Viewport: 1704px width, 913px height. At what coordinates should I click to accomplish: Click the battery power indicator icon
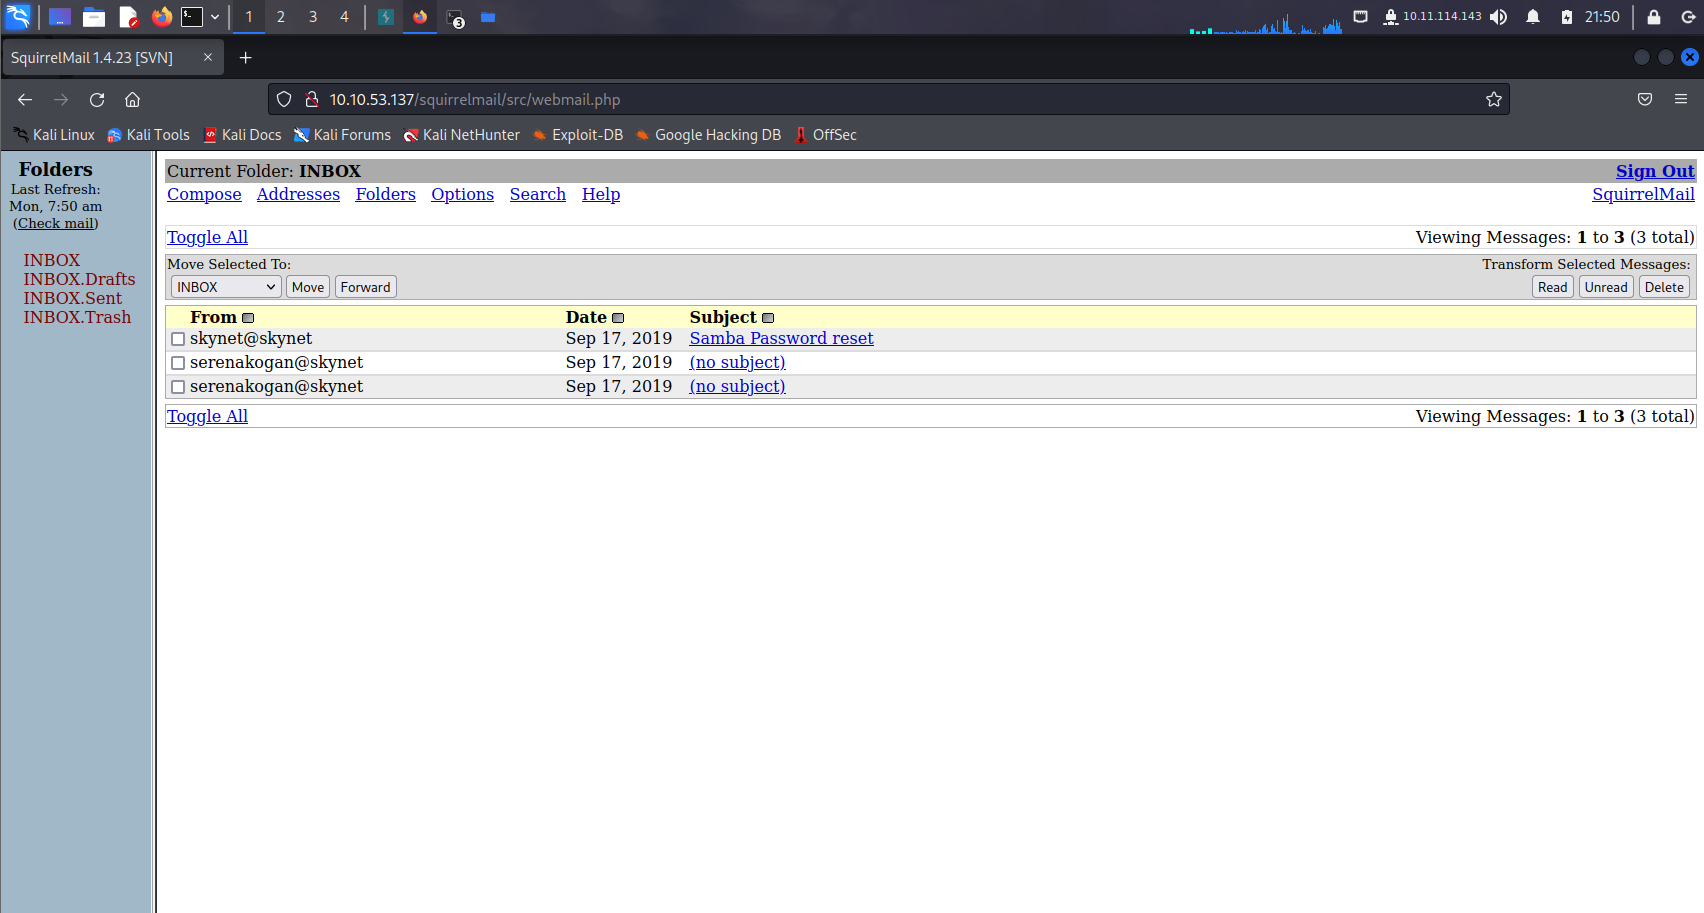tap(1567, 17)
